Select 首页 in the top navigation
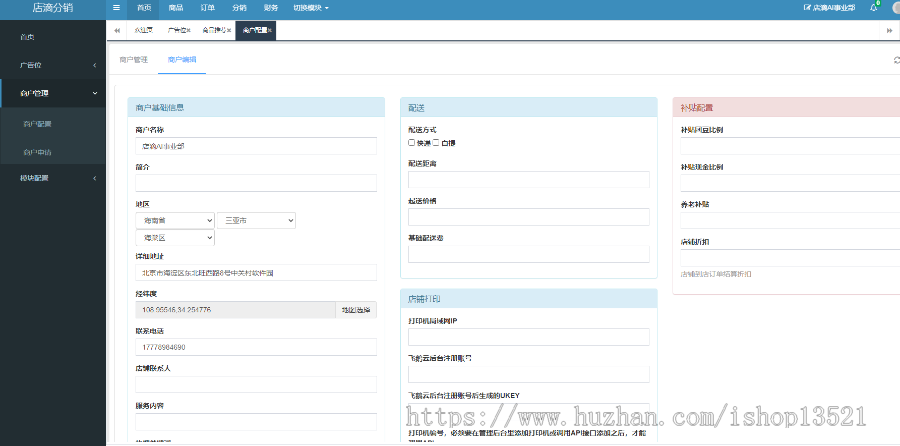Viewport: 900px width, 446px height. [144, 8]
